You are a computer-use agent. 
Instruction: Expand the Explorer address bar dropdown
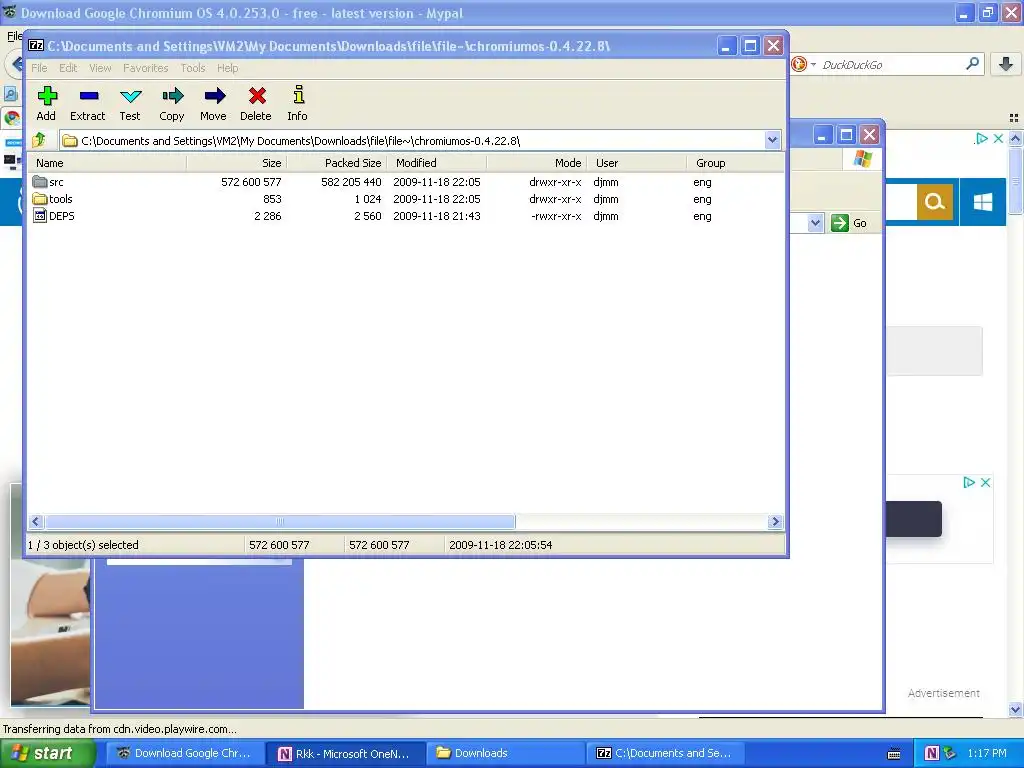tap(815, 223)
